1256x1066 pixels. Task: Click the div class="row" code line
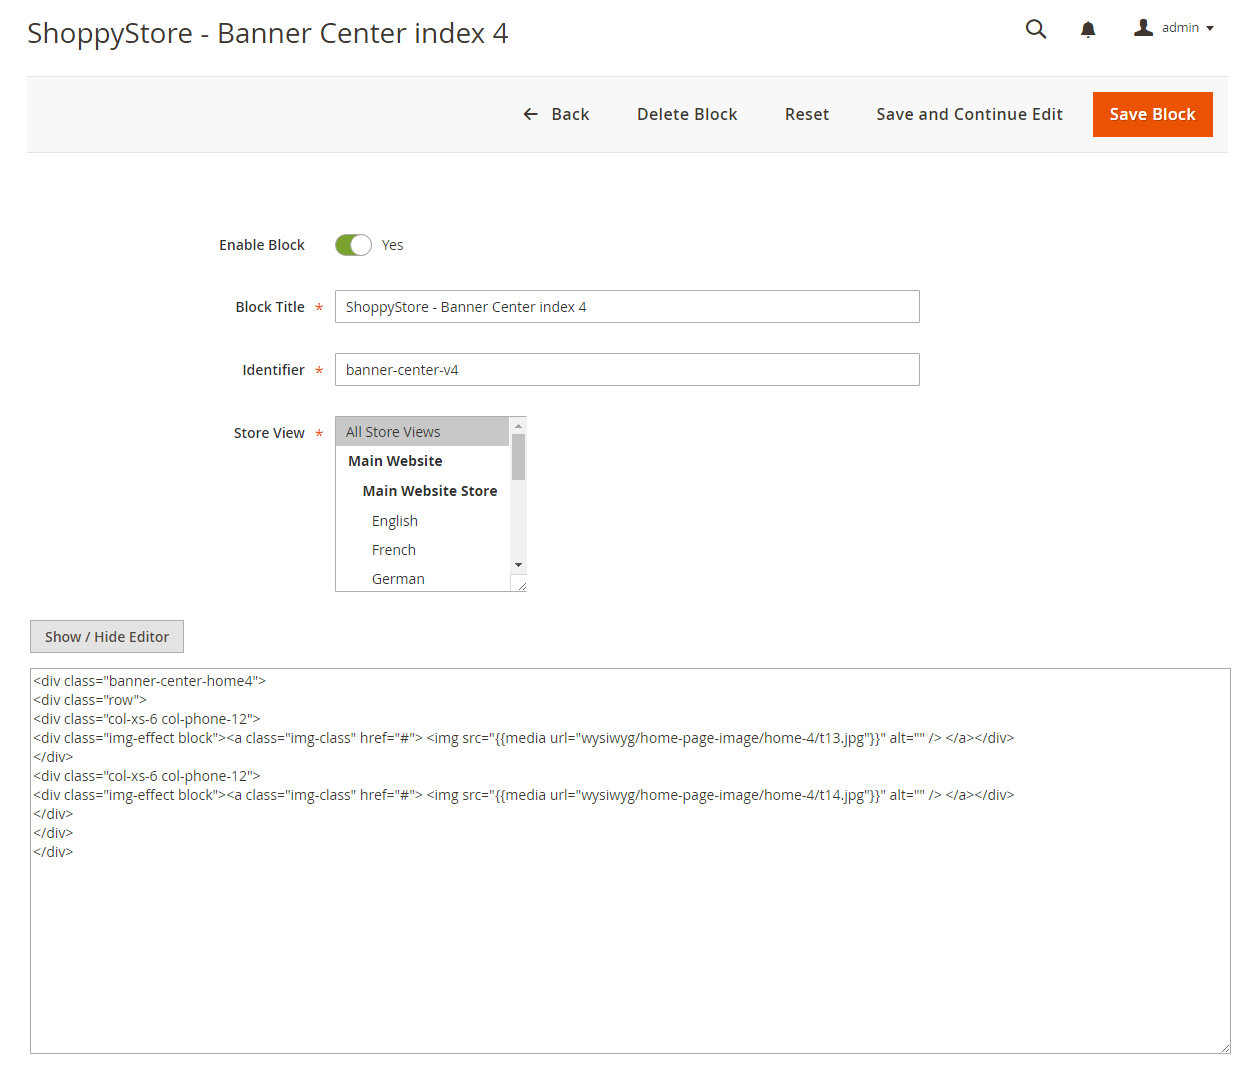coord(90,700)
